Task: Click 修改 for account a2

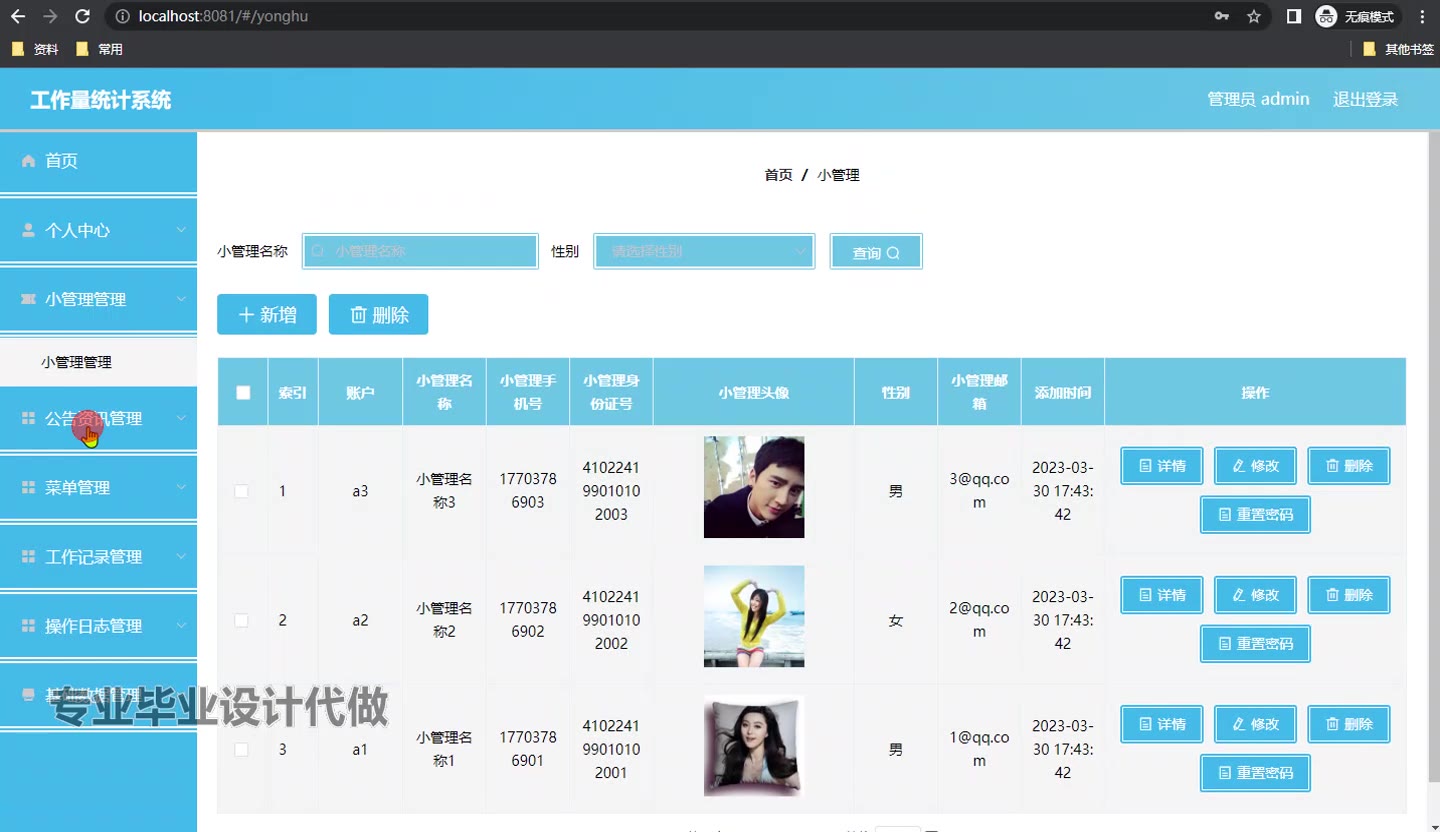Action: [1255, 595]
